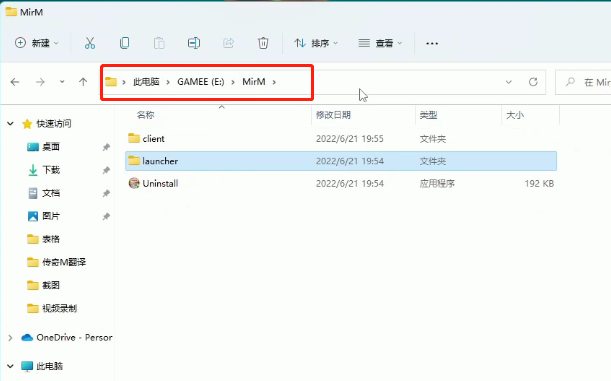Screen dimensions: 611x381
Task: Open the 排序 (Sort) dropdown
Action: tap(316, 43)
